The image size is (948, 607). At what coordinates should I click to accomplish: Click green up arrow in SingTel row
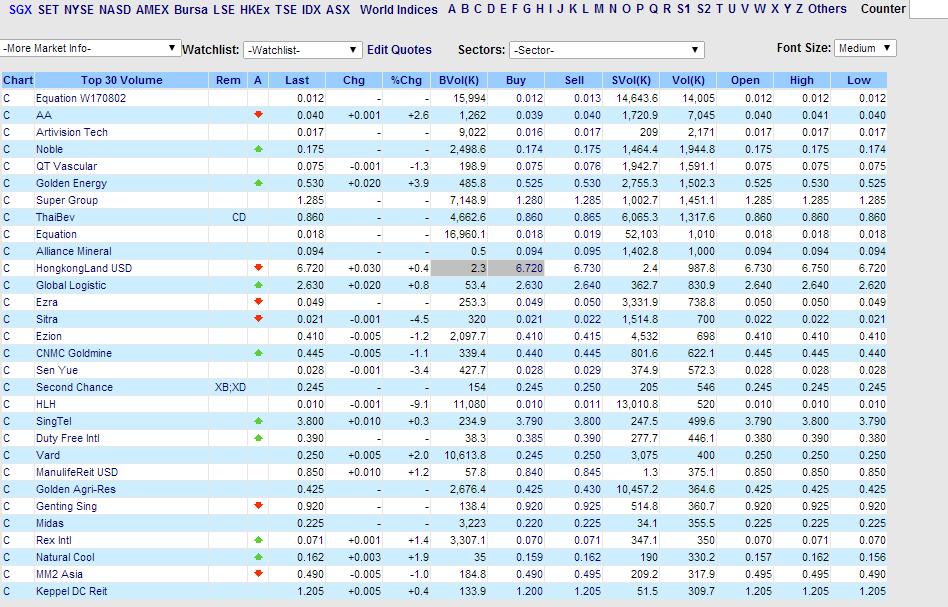(258, 421)
